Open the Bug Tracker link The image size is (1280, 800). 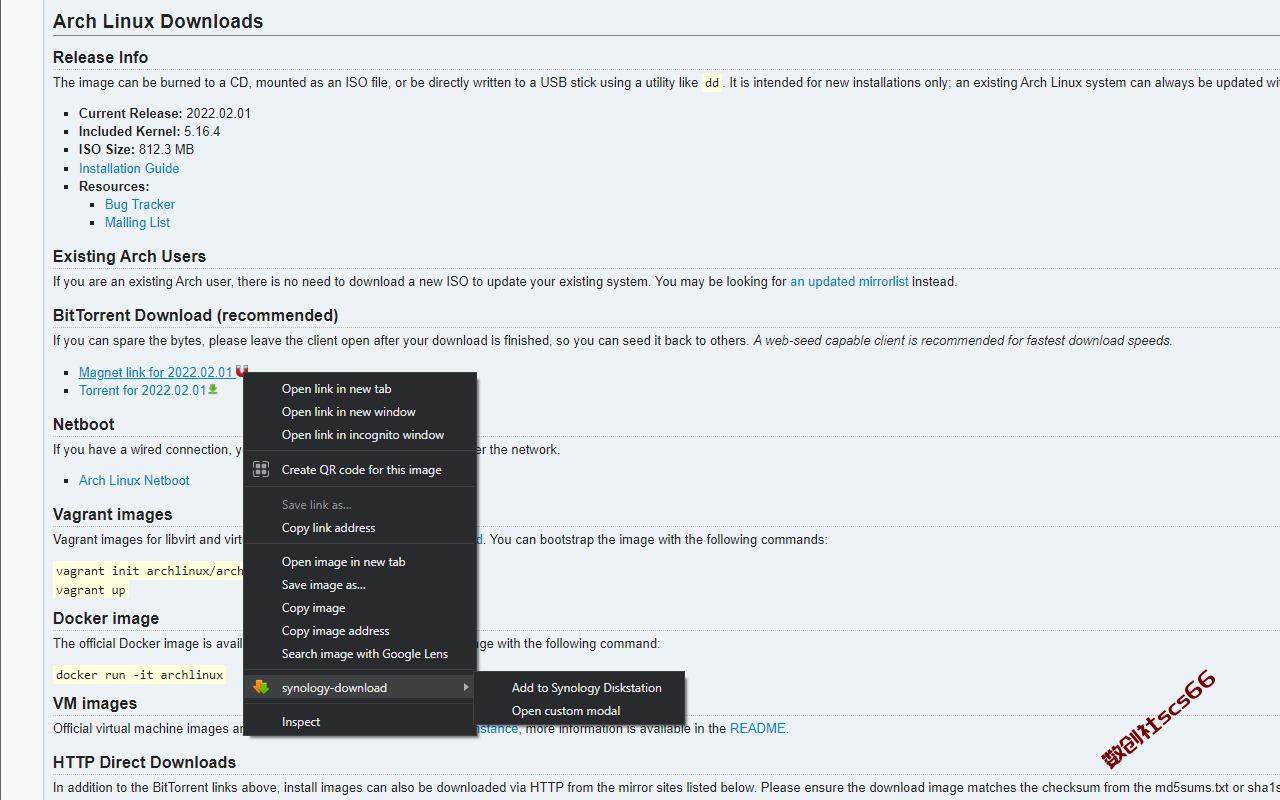point(140,204)
